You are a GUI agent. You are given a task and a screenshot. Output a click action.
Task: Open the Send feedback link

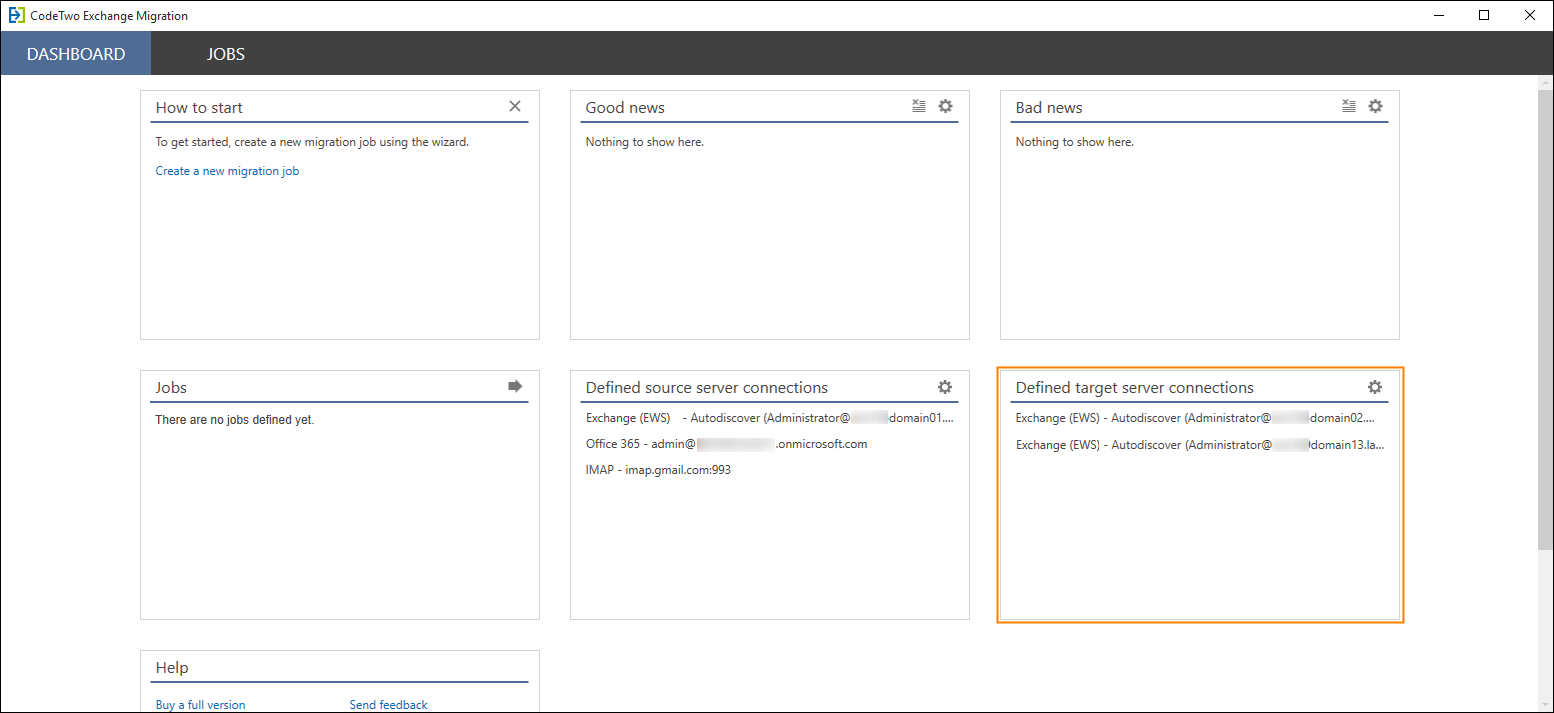[388, 705]
